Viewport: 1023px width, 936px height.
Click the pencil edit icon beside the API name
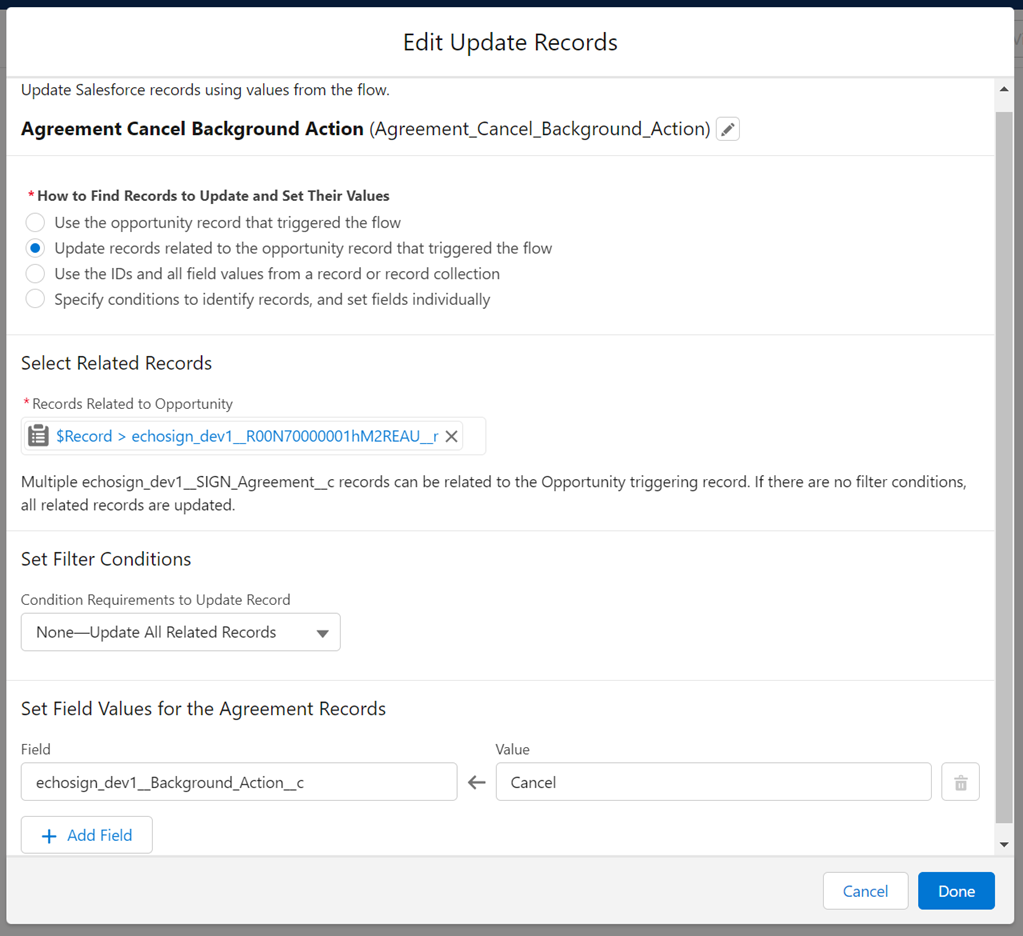(728, 129)
